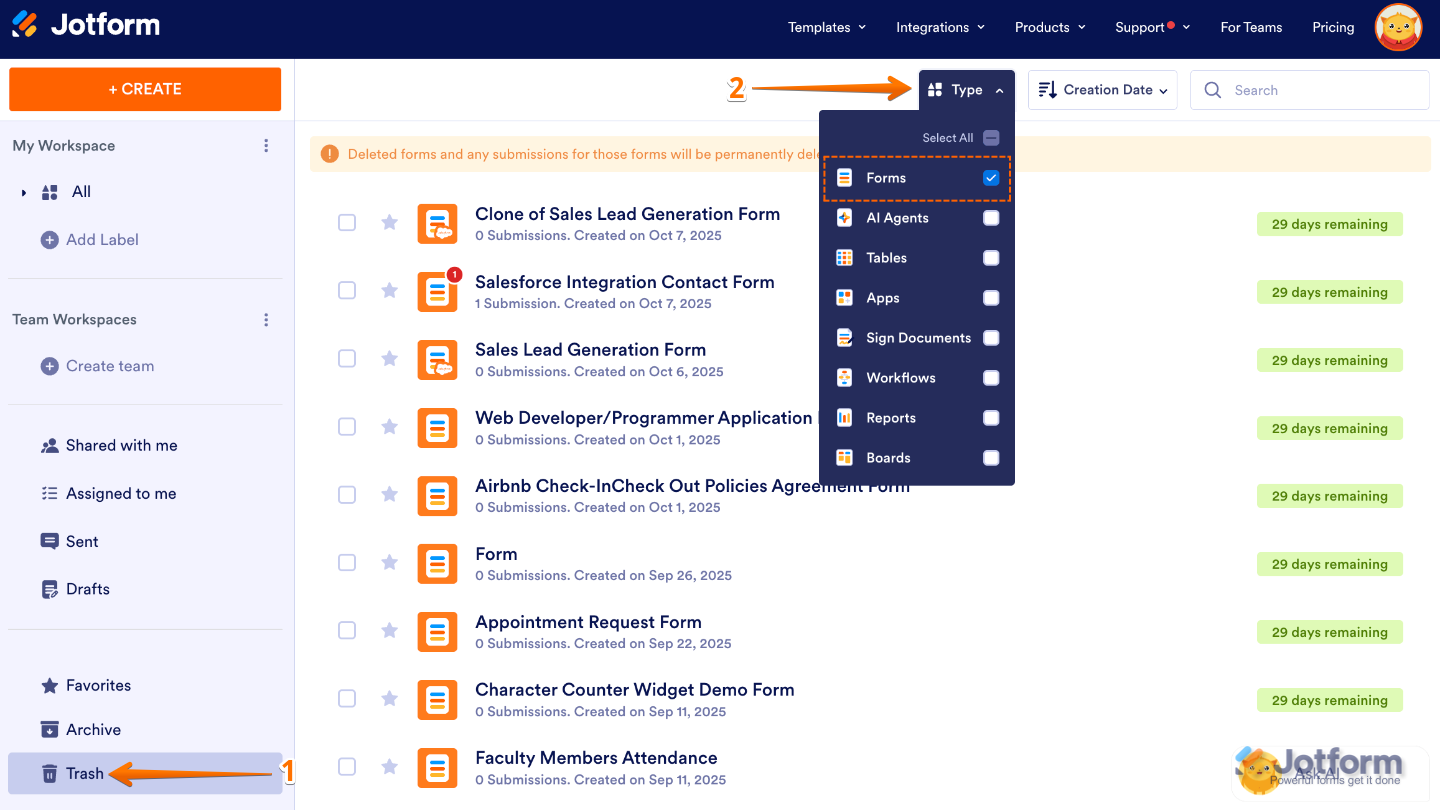Check the Reports type checkbox
Image resolution: width=1440 pixels, height=810 pixels.
pyautogui.click(x=991, y=418)
